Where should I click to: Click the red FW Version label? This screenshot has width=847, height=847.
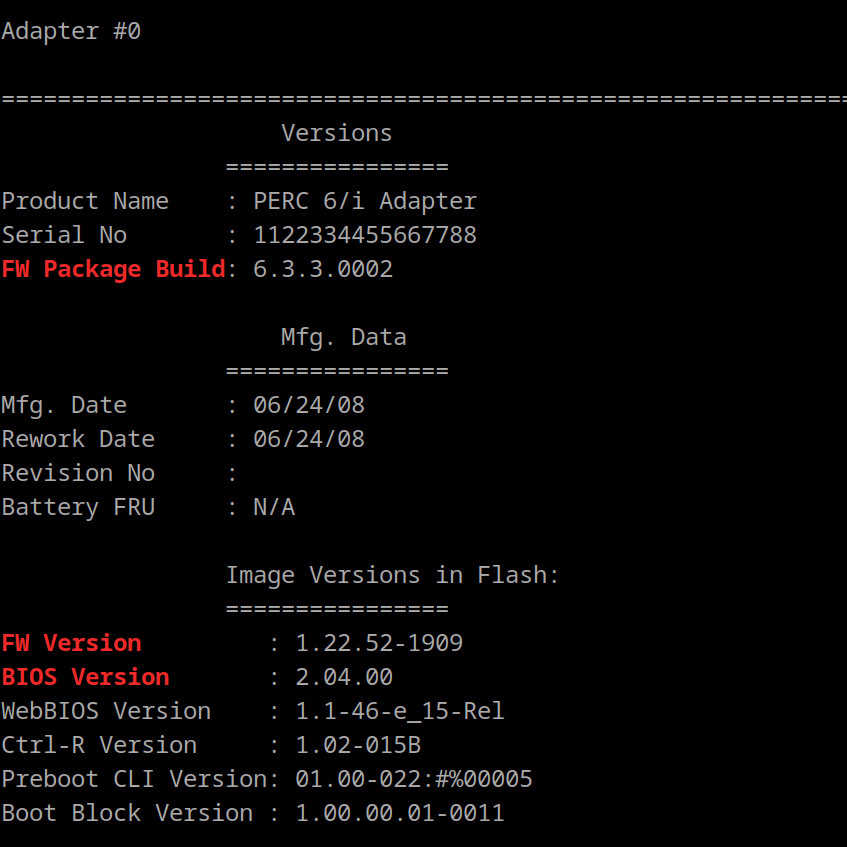pos(71,643)
